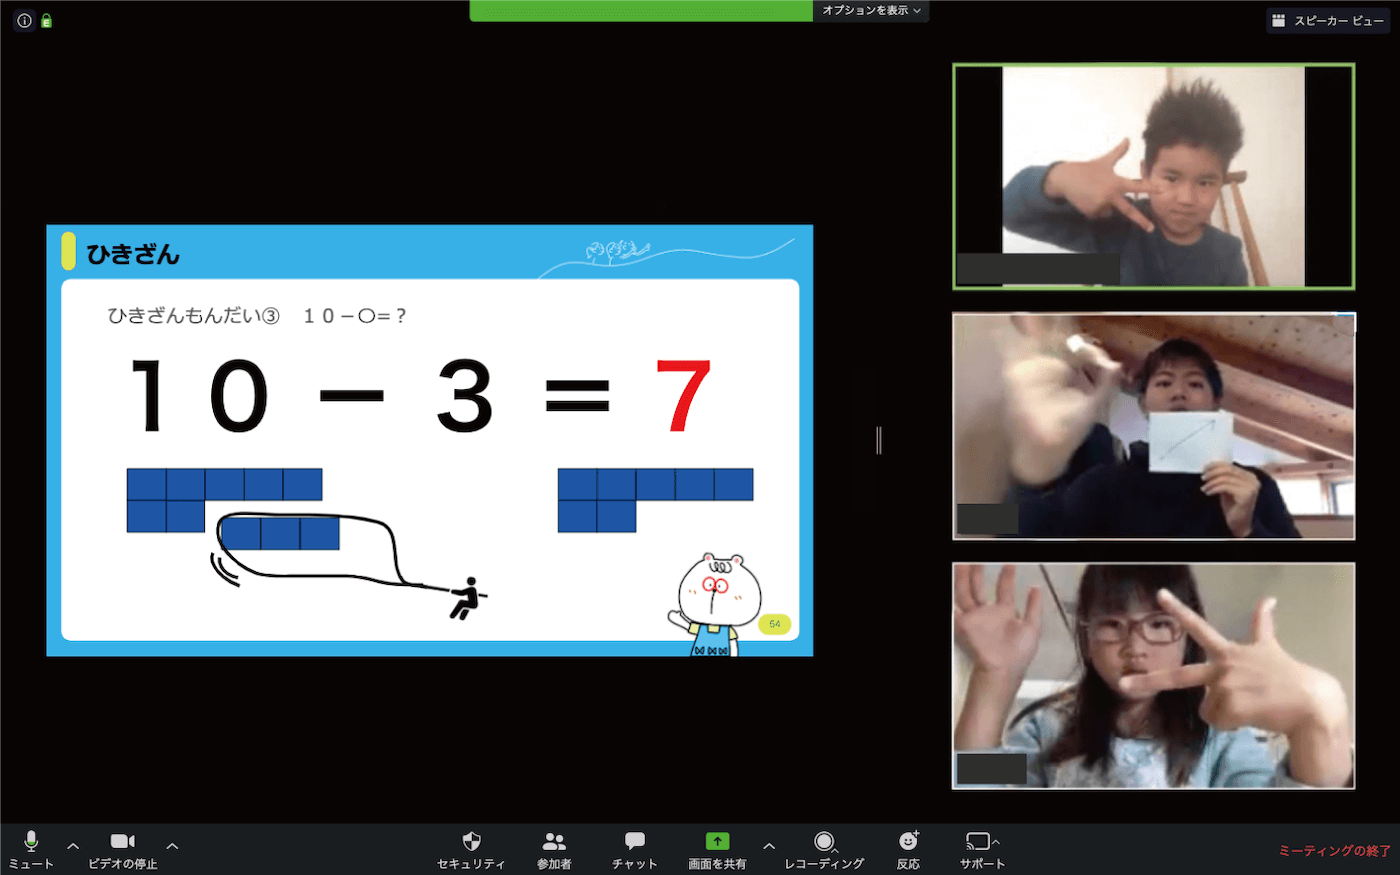Open the Security (セキュリティ) shield icon
This screenshot has height=875, width=1400.
[x=471, y=842]
